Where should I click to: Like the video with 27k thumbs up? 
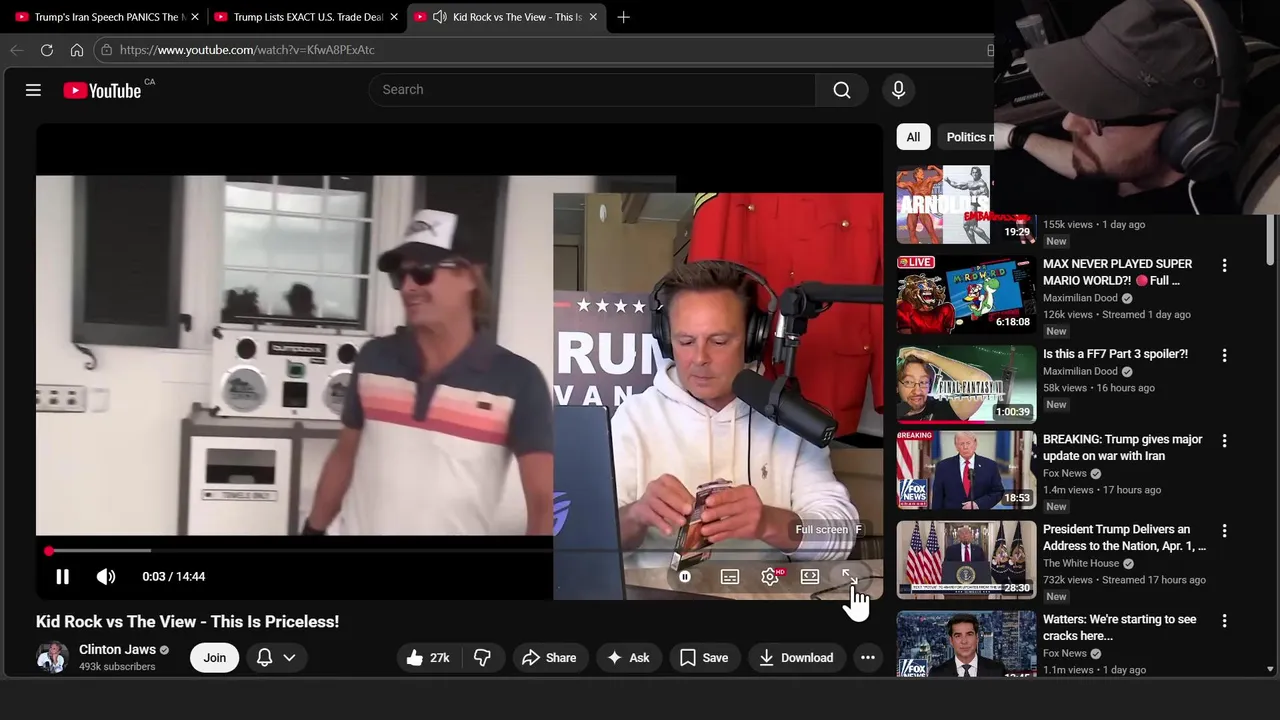click(428, 657)
